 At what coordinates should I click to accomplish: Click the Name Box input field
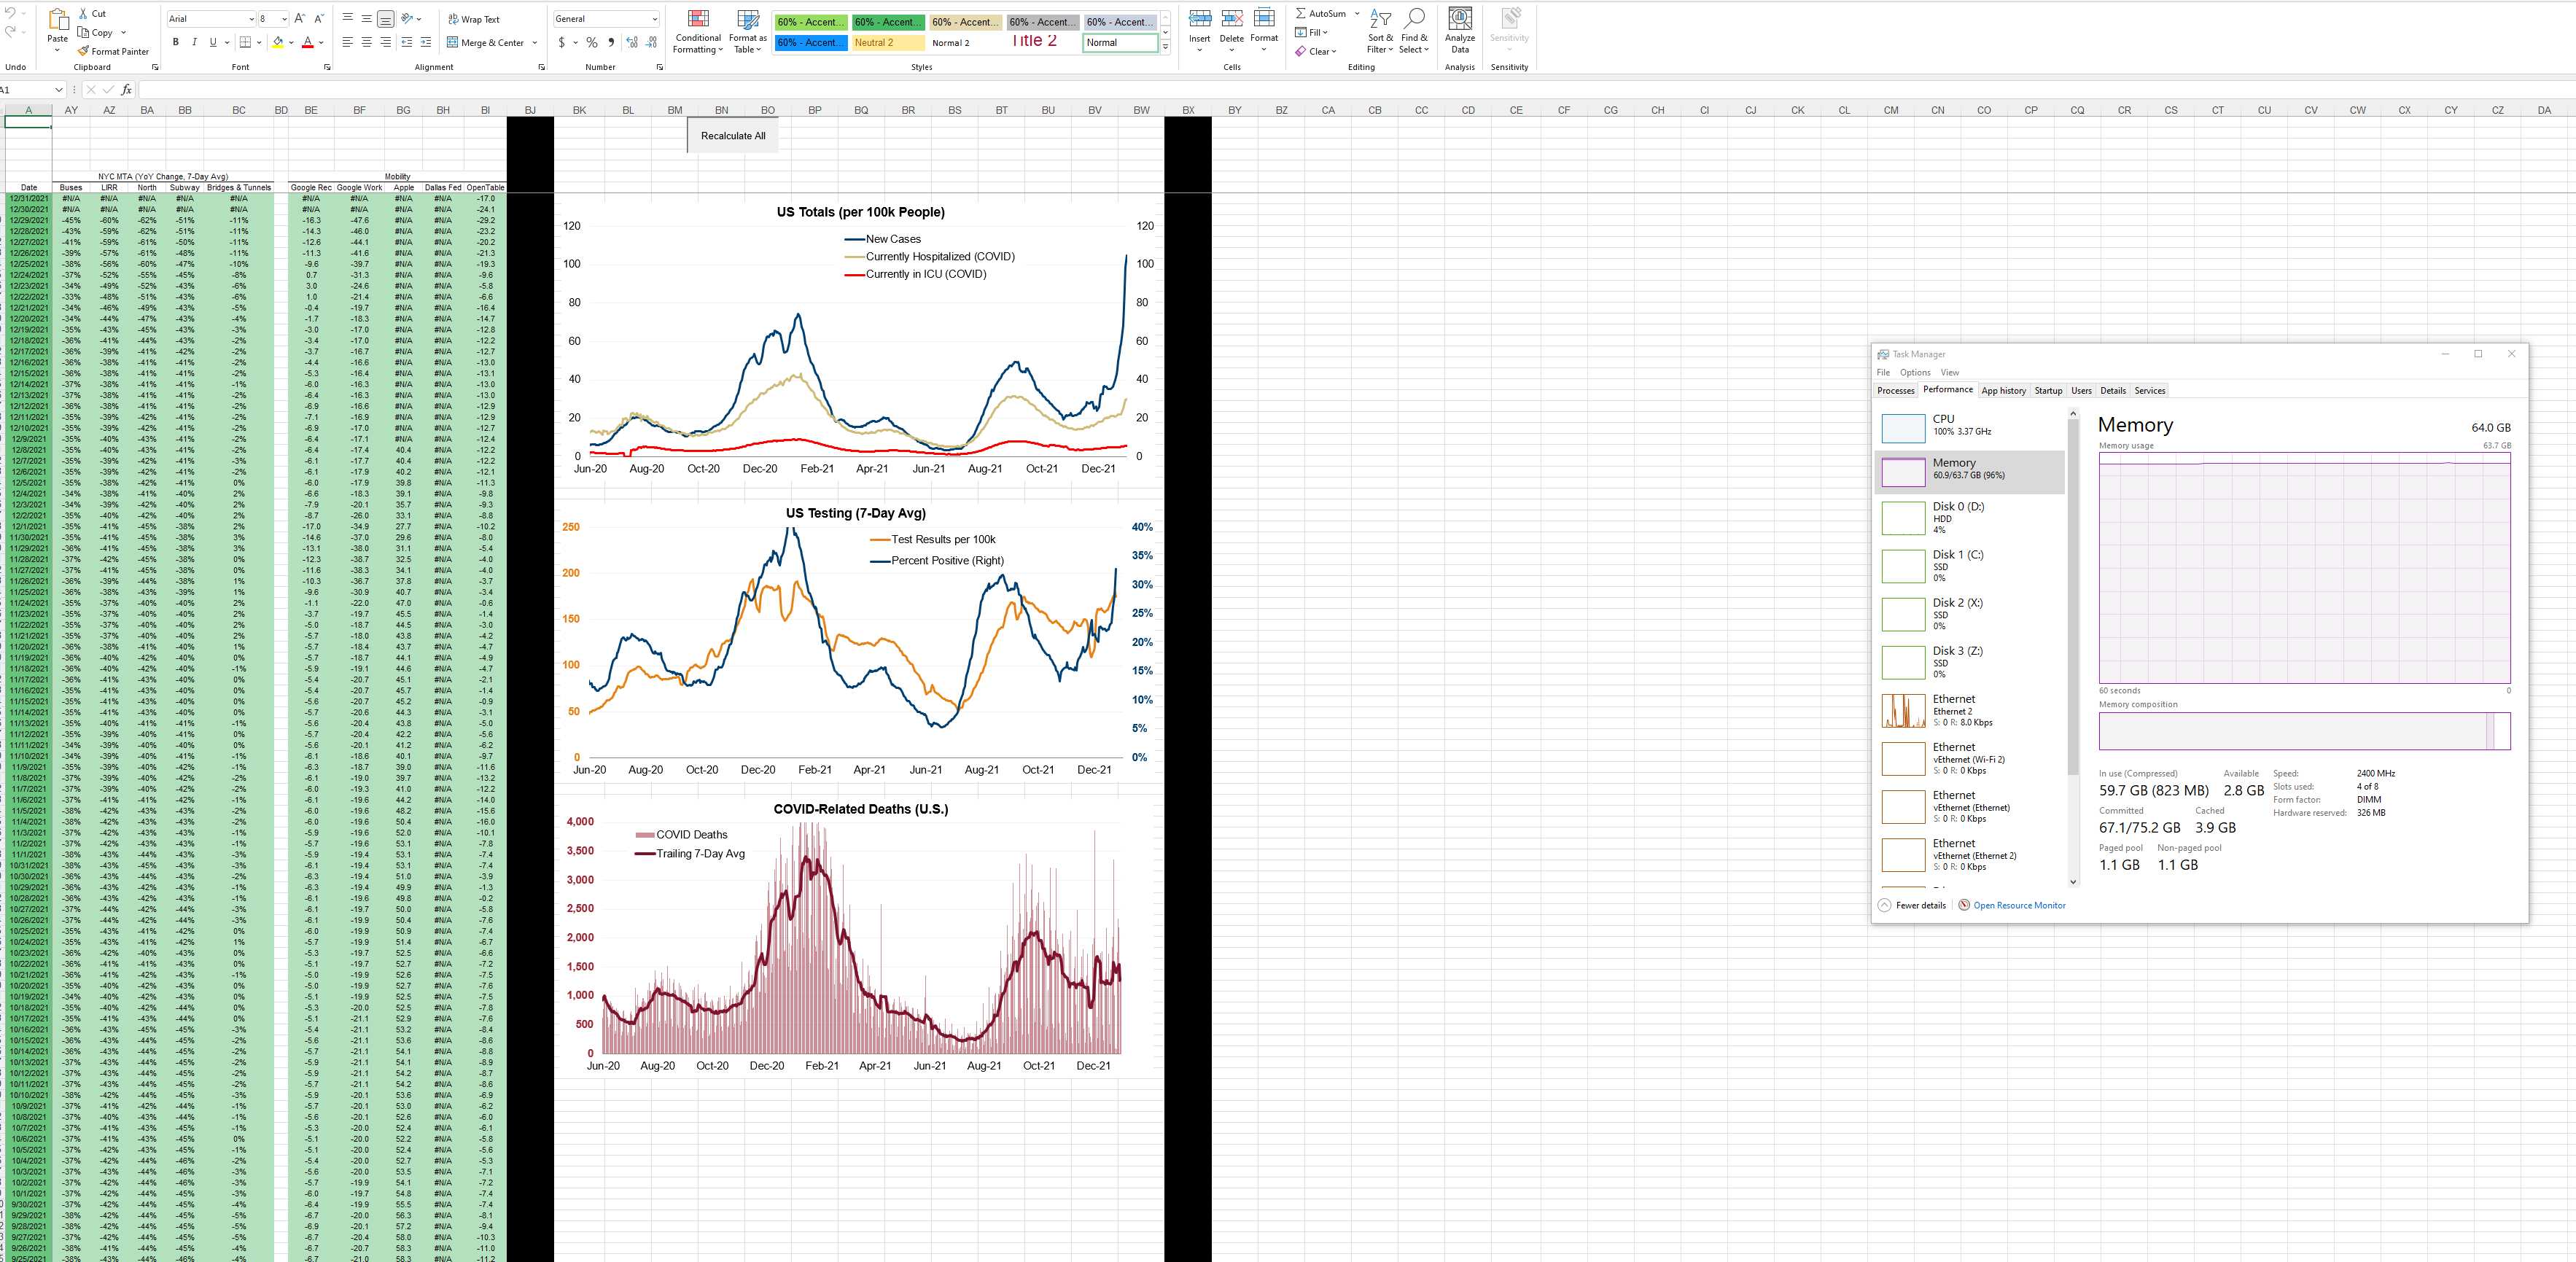(28, 89)
